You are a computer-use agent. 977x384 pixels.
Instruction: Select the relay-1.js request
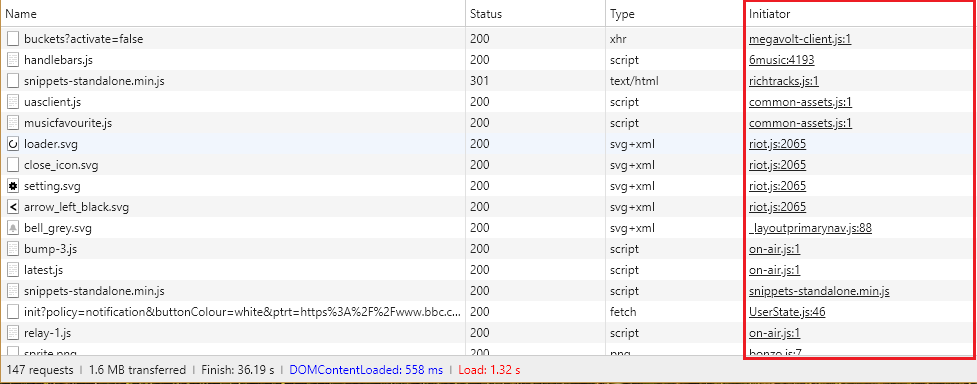(x=488, y=333)
